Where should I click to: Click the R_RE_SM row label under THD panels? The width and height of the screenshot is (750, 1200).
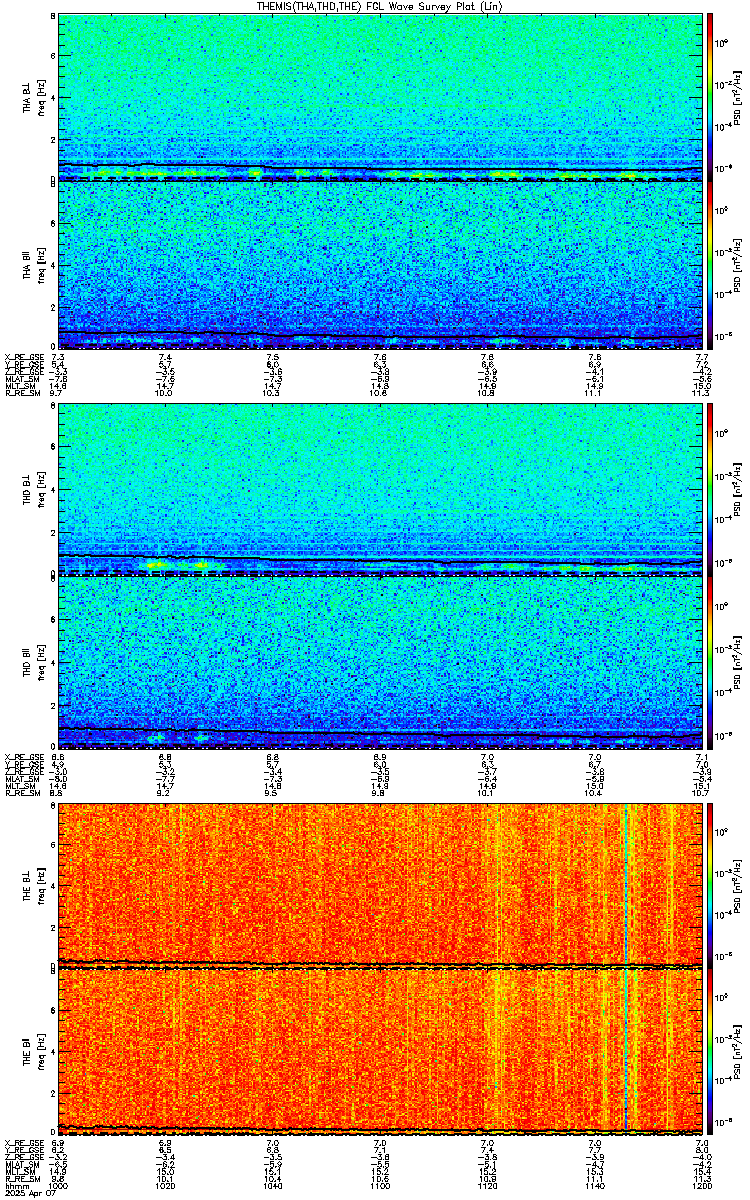[20, 792]
